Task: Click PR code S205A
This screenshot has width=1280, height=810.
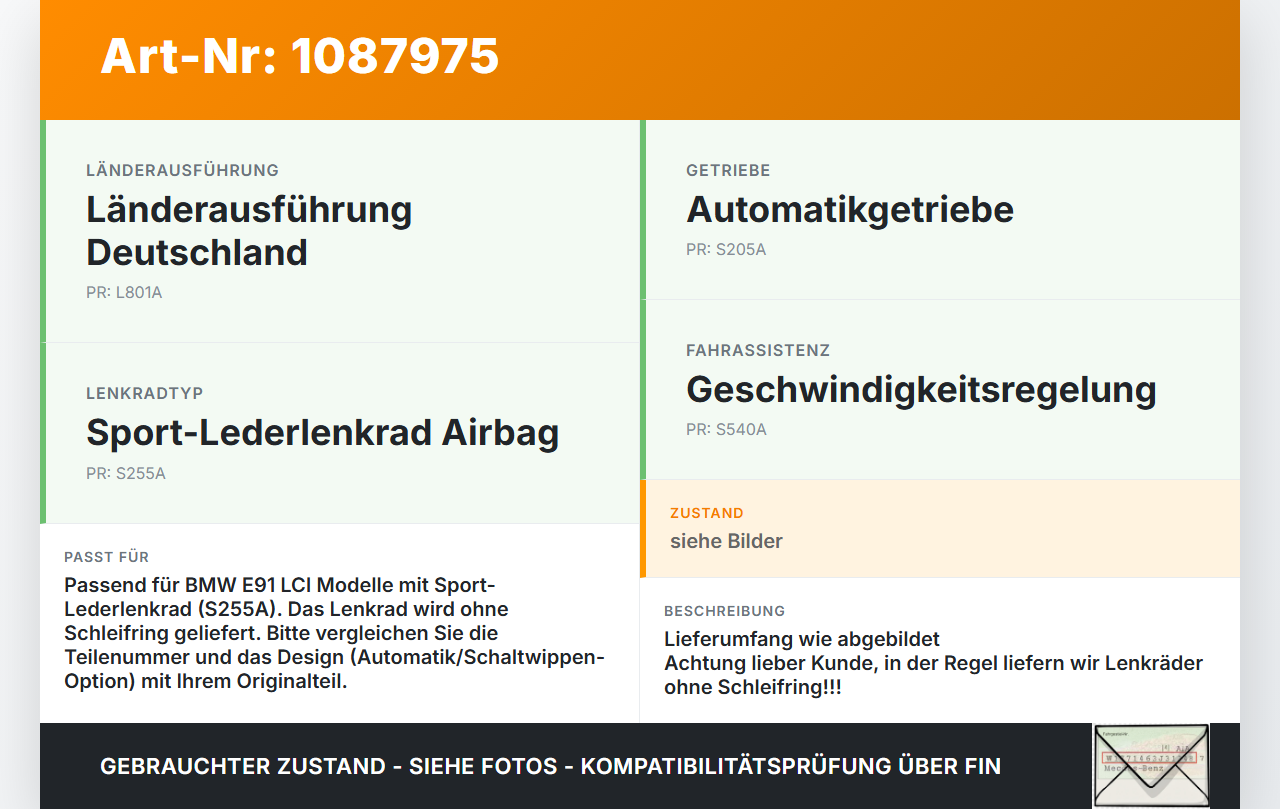Action: click(x=726, y=250)
